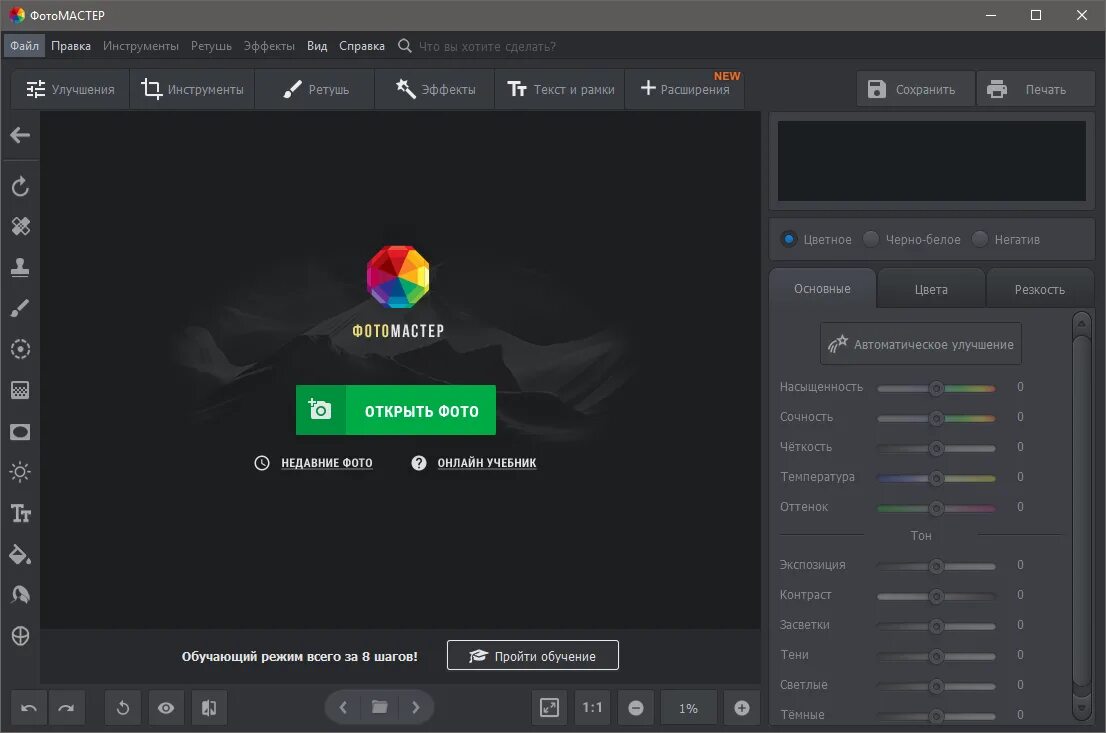Click the undo arrow button
The image size is (1106, 733).
tap(29, 708)
